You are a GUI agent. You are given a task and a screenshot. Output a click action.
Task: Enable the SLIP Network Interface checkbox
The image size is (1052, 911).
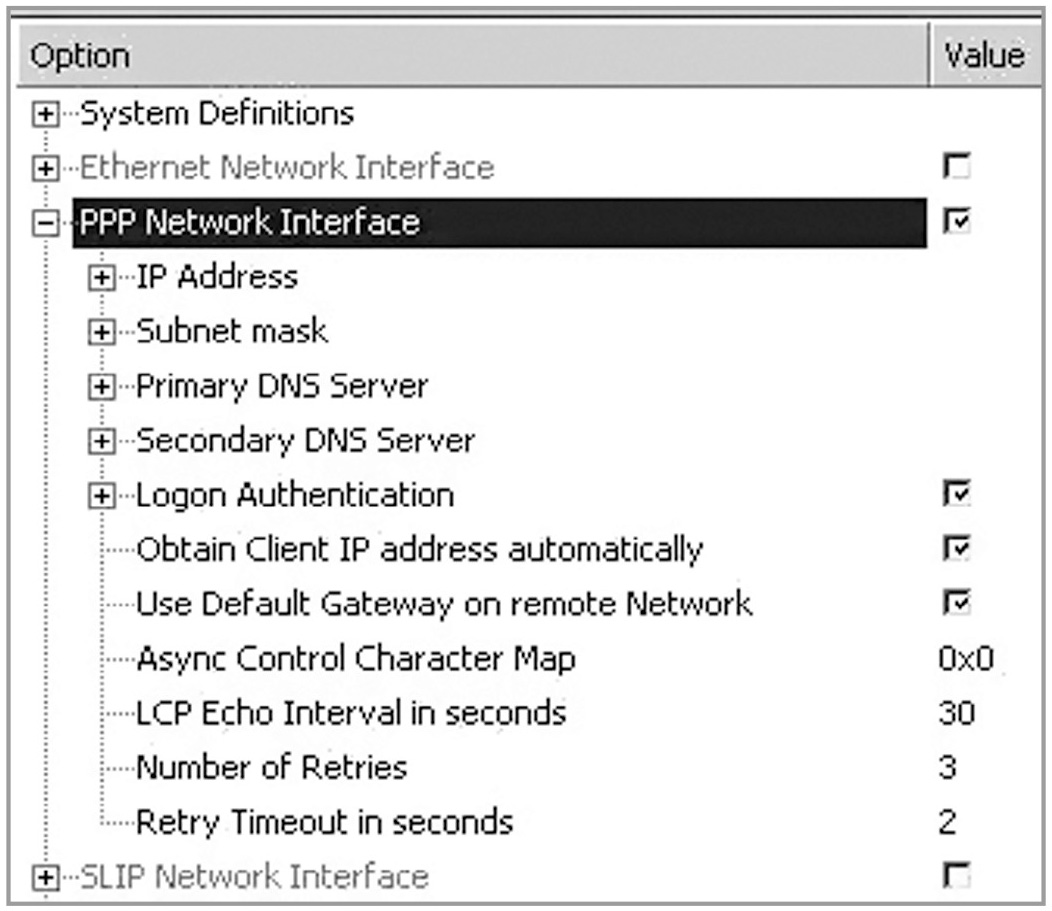(958, 877)
